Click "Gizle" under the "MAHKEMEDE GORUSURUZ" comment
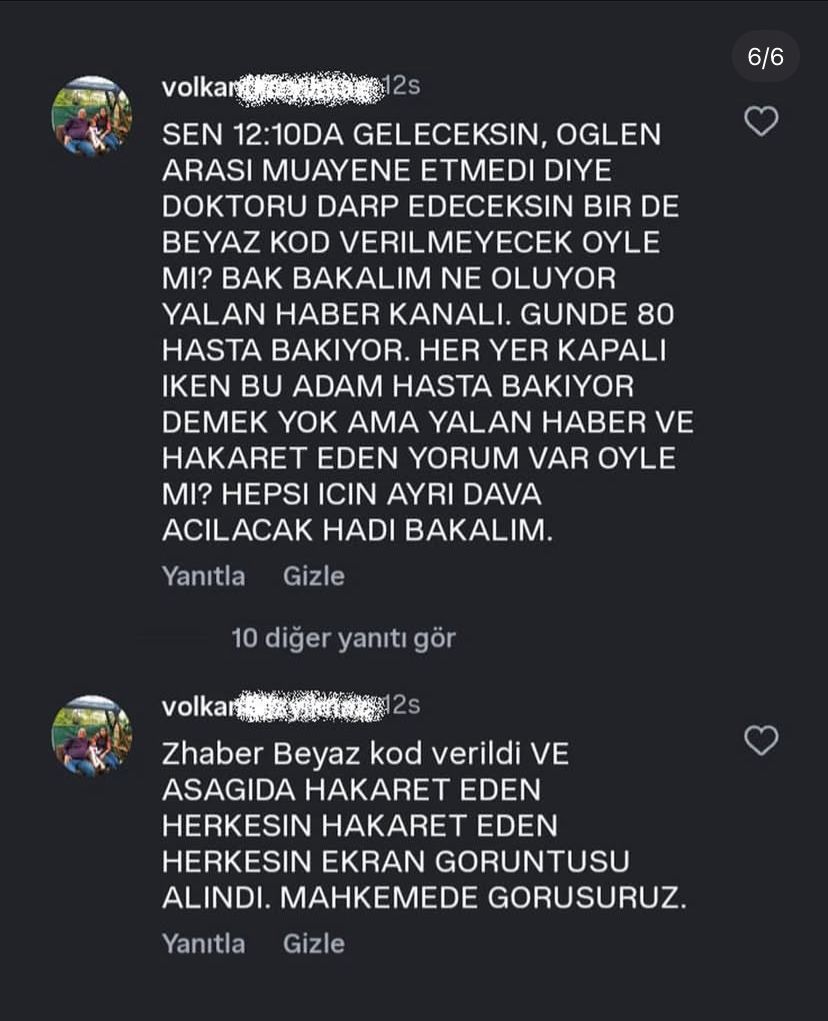The height and width of the screenshot is (1021, 828). point(314,944)
